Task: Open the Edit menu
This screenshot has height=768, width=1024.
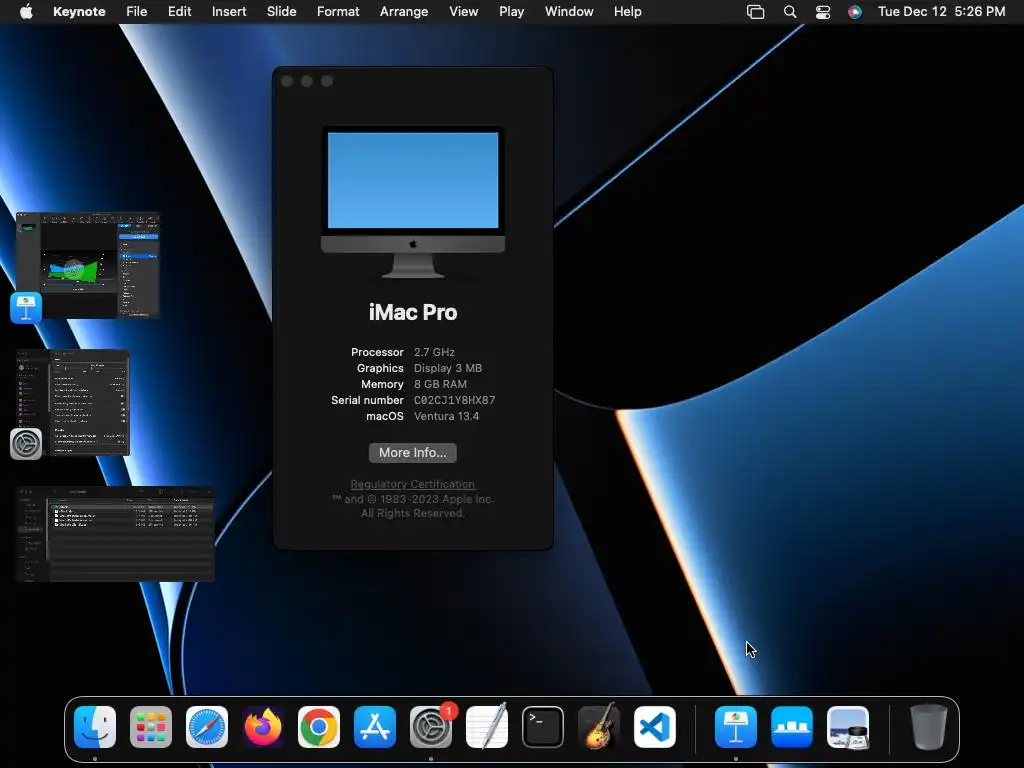Action: pyautogui.click(x=179, y=11)
